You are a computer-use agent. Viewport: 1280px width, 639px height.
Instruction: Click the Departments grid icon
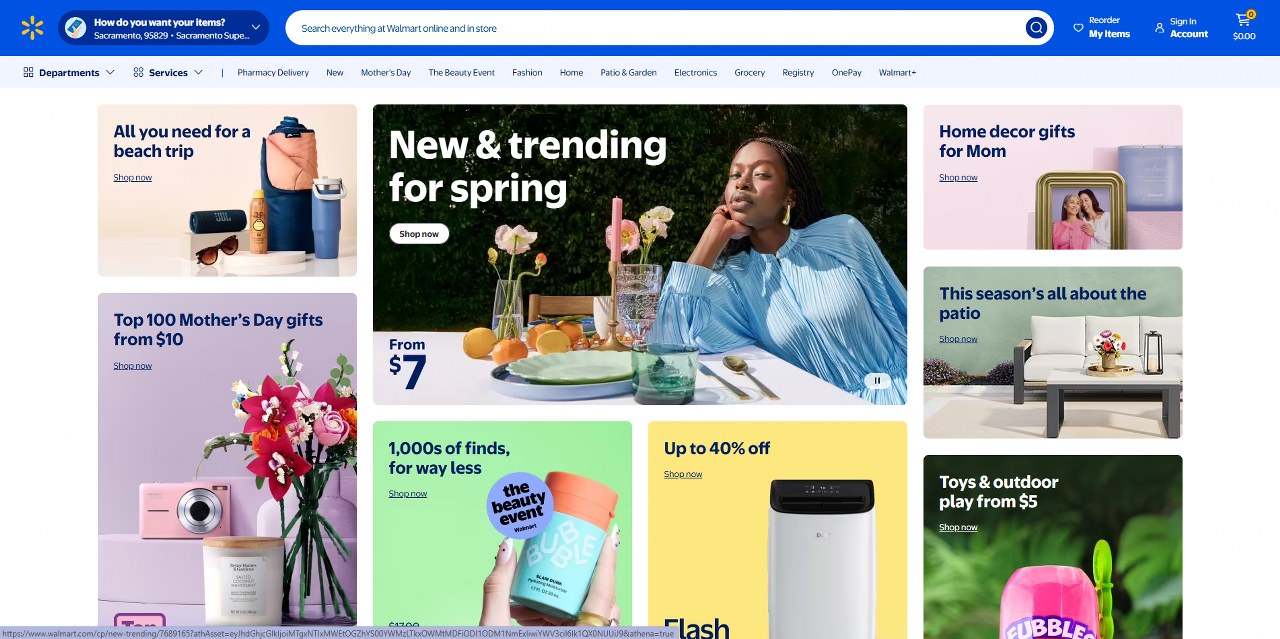[x=28, y=72]
